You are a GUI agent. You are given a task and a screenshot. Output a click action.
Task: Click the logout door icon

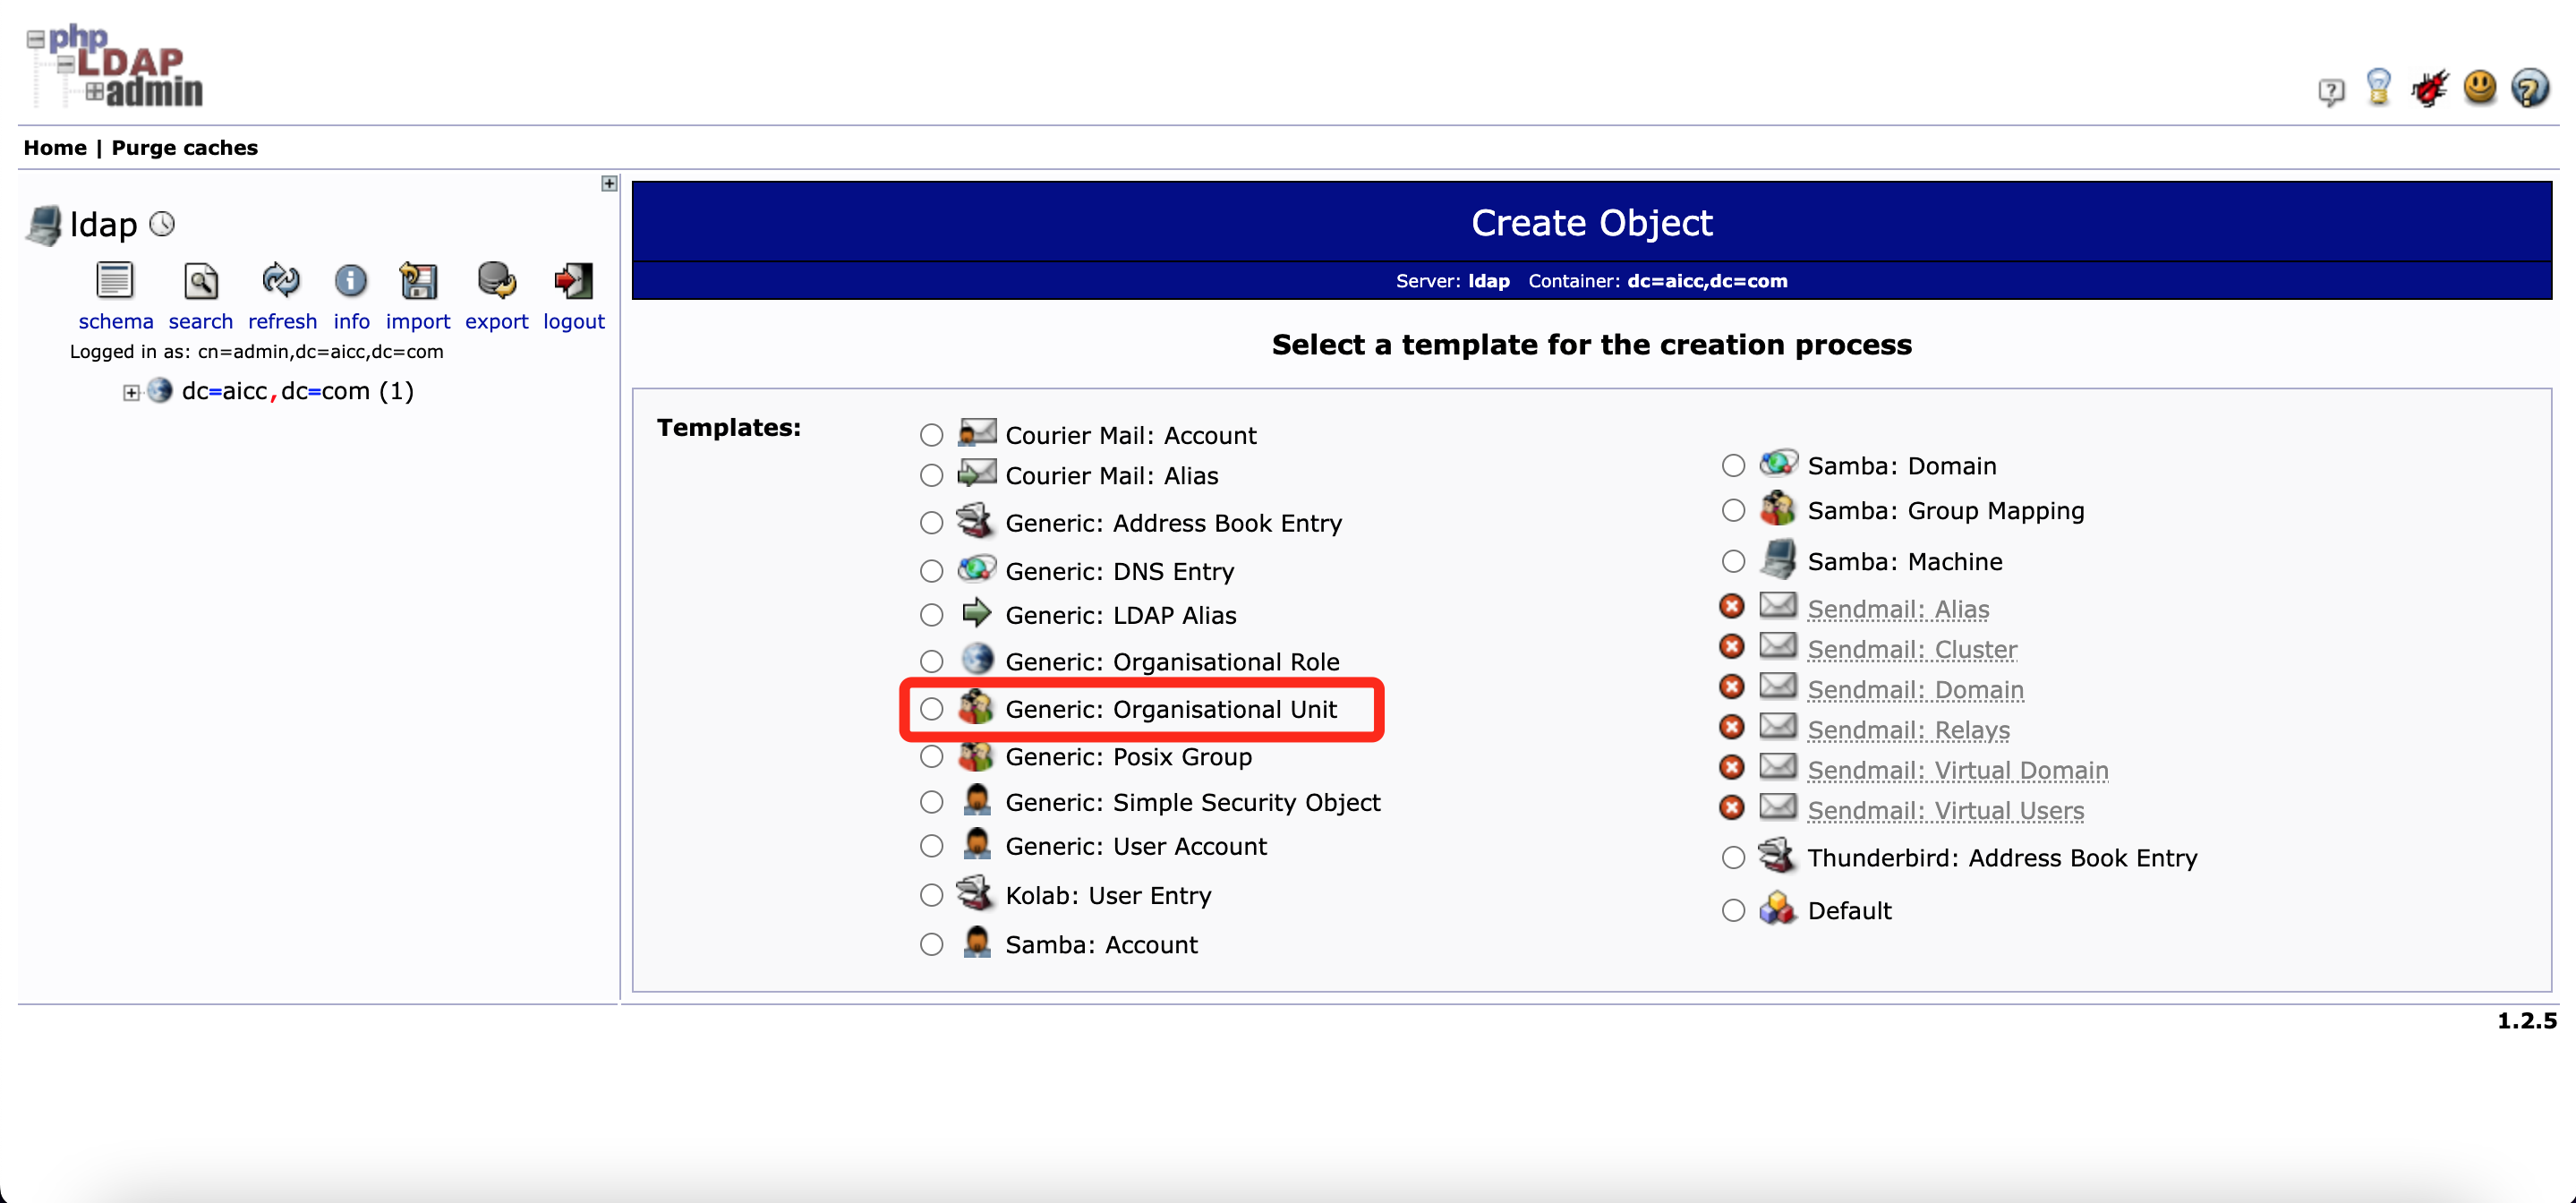point(573,281)
